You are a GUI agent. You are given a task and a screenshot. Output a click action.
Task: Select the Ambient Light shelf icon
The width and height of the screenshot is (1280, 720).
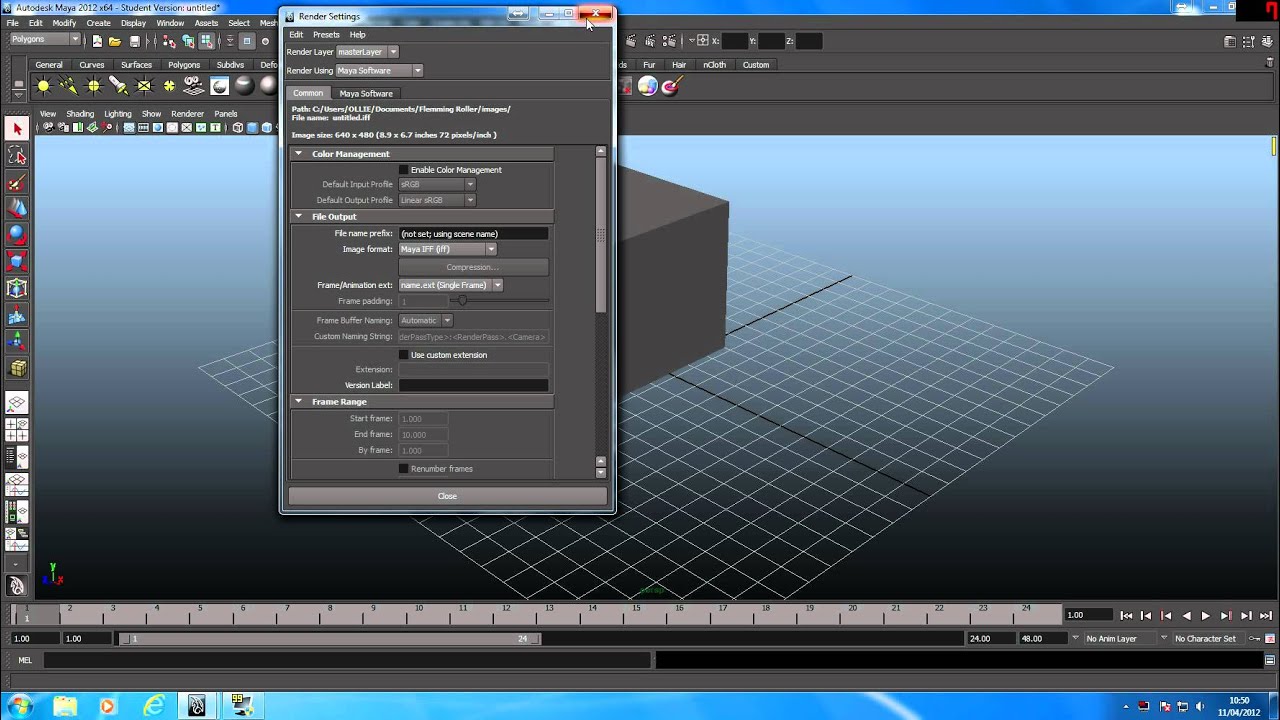[x=44, y=86]
